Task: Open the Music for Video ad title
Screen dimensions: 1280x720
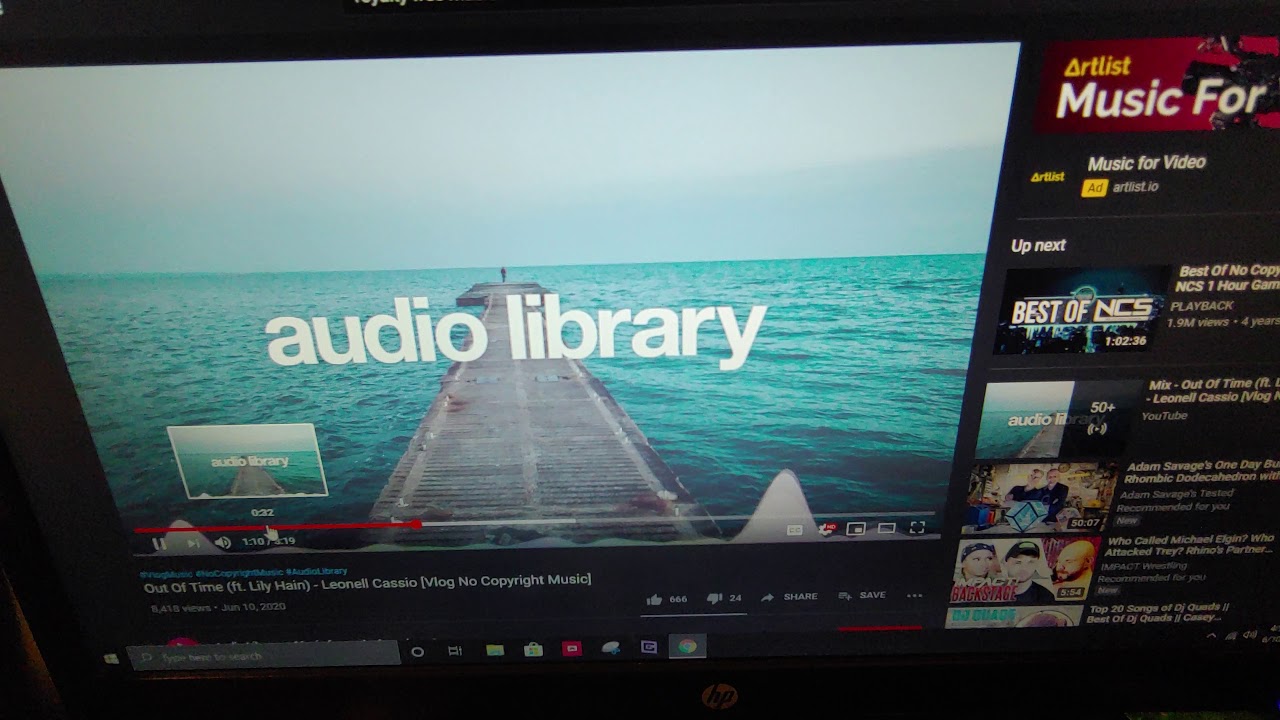Action: [1146, 163]
